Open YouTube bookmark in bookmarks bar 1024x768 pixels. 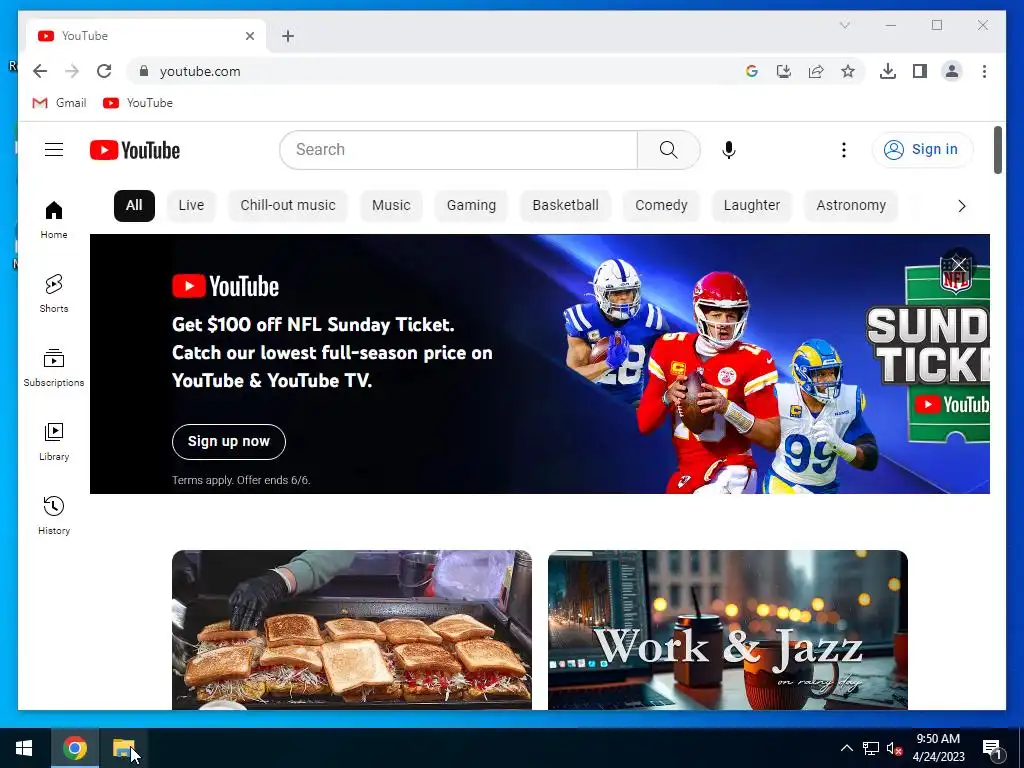point(138,103)
